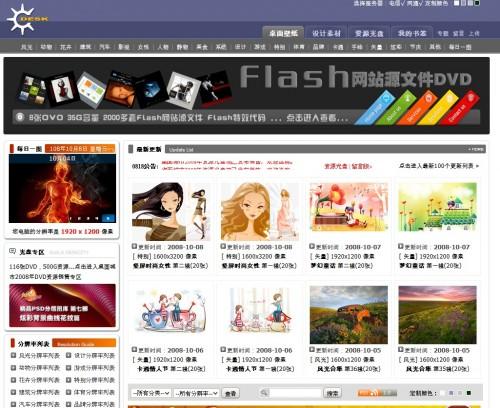
Task: Switch to the 设计素材 tab
Action: [326, 33]
